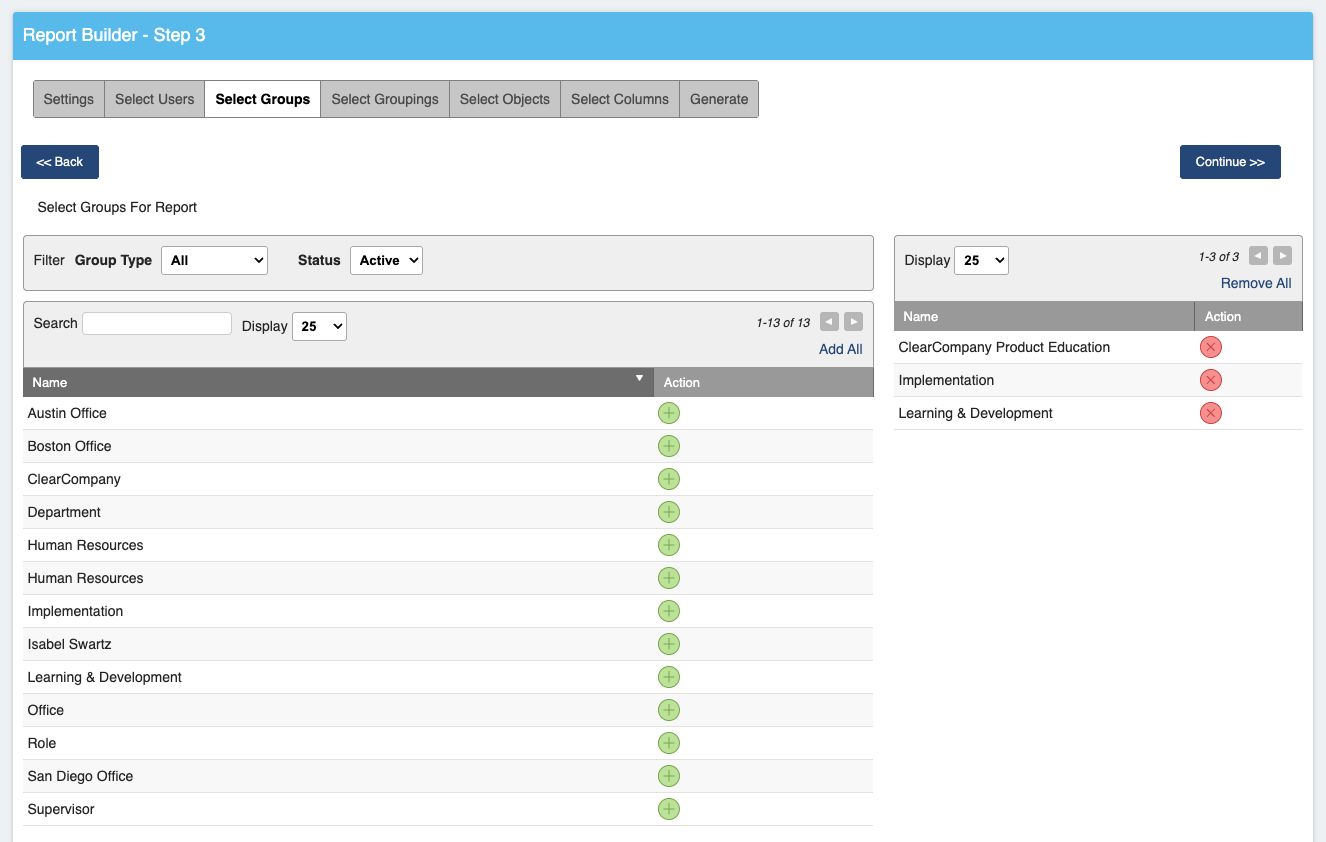Click the "Role" group name
Image resolution: width=1326 pixels, height=842 pixels.
pyautogui.click(x=42, y=743)
